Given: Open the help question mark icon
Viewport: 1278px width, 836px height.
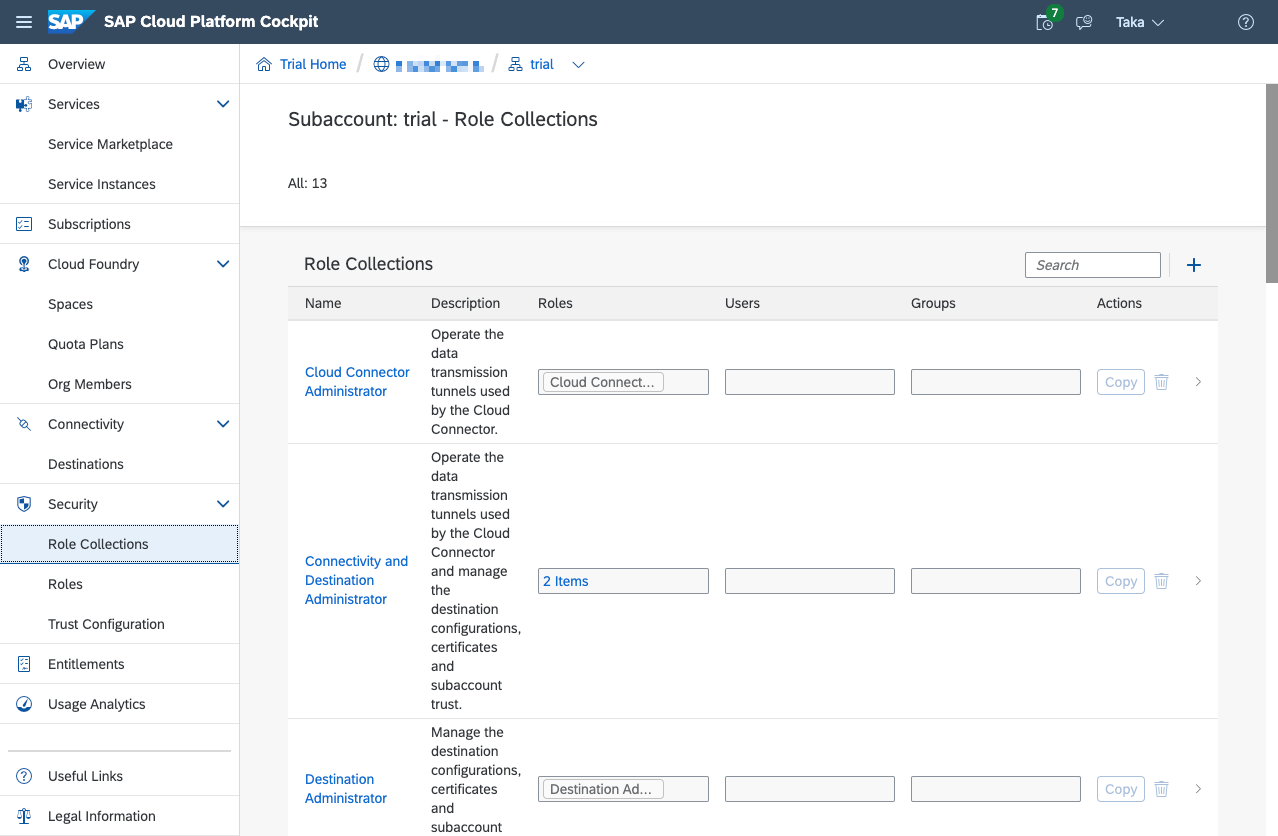Looking at the screenshot, I should (x=1246, y=22).
